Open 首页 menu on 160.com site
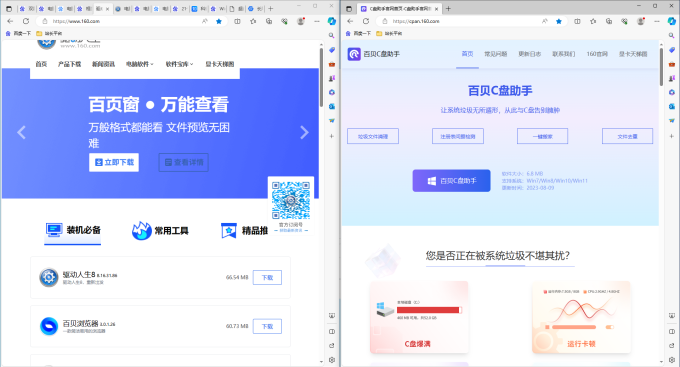Screen dimensions: 680x367 (x=41, y=64)
